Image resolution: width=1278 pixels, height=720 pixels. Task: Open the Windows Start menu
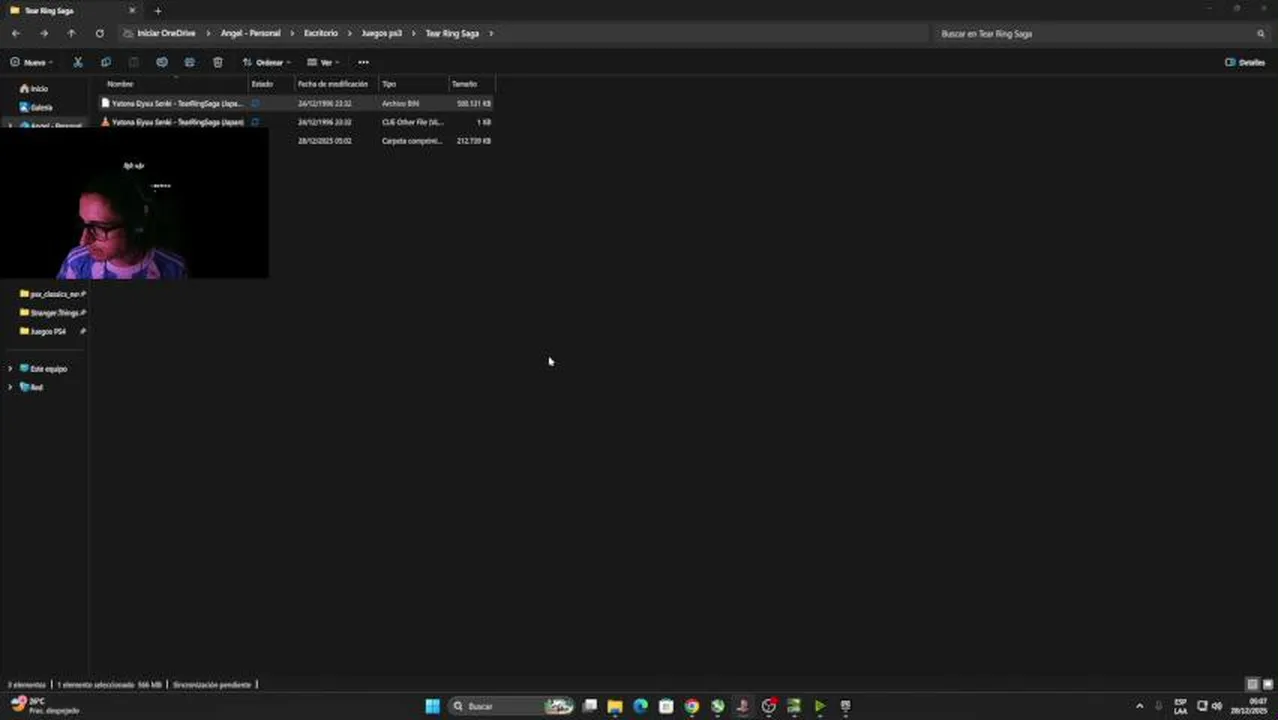[x=432, y=706]
